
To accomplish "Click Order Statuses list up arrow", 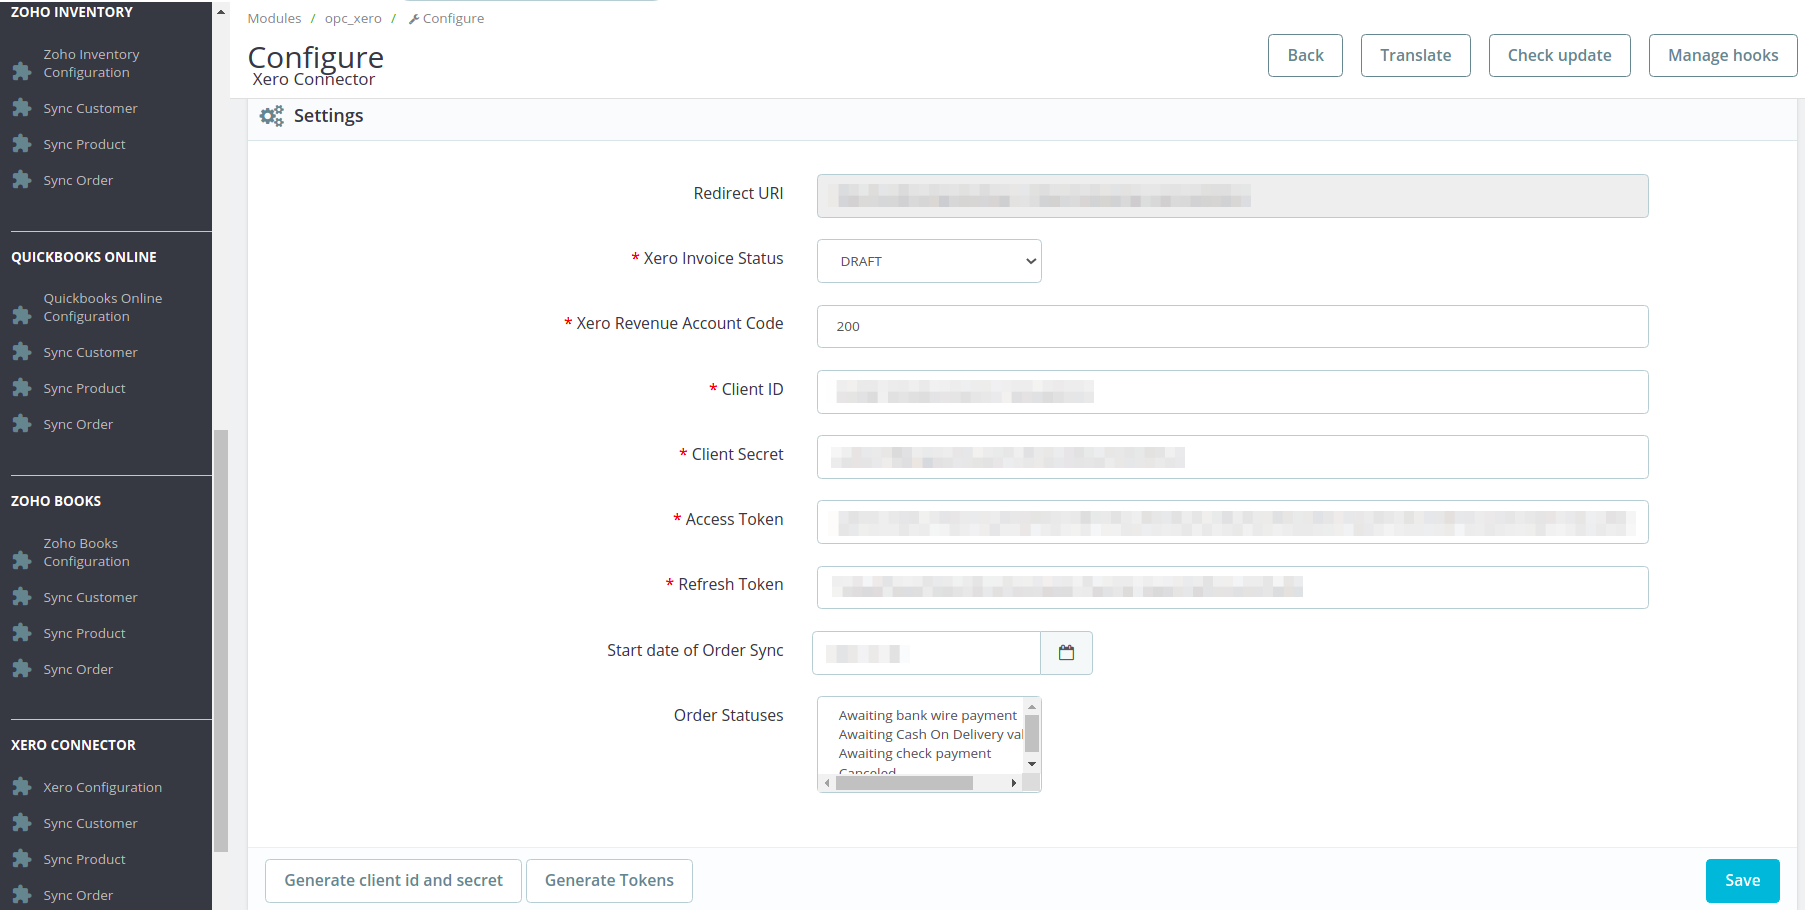I will point(1032,706).
